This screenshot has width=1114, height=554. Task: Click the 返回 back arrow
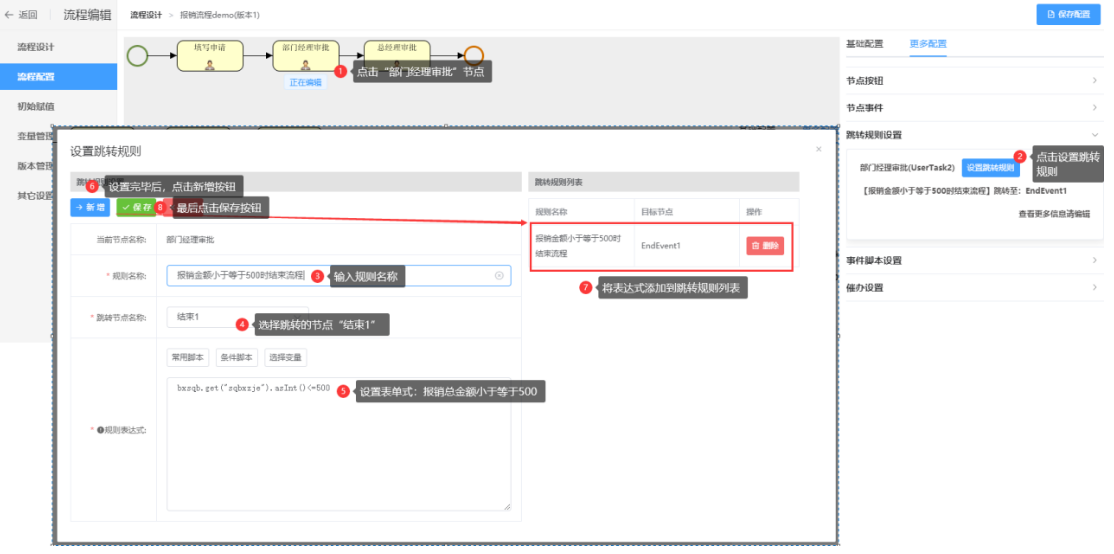pyautogui.click(x=9, y=14)
